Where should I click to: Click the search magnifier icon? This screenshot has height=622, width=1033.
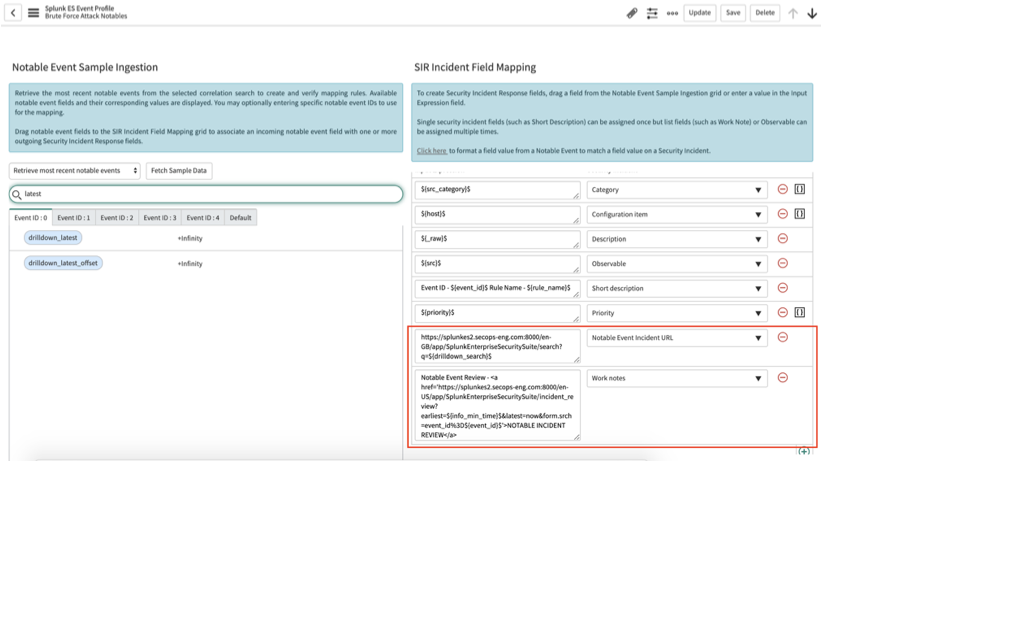click(16, 194)
